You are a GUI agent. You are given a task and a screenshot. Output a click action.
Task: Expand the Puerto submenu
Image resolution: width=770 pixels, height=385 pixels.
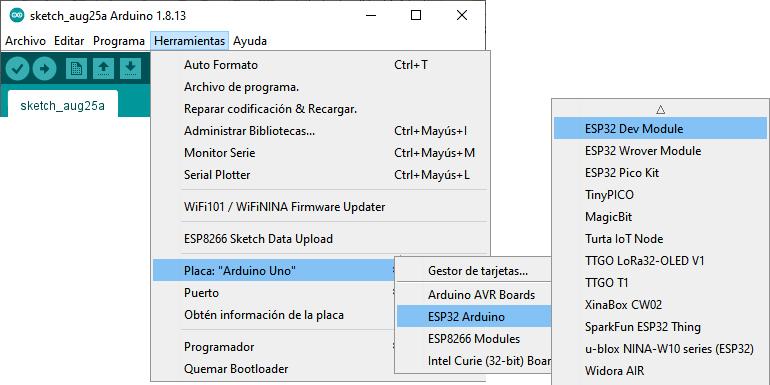coord(274,293)
